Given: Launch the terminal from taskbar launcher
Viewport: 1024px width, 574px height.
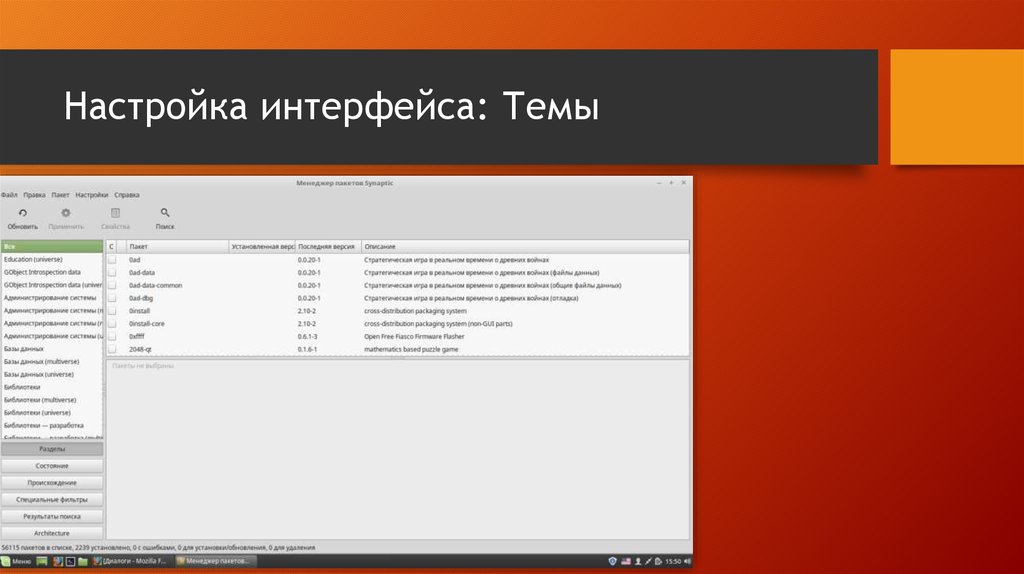Looking at the screenshot, I should click(70, 561).
